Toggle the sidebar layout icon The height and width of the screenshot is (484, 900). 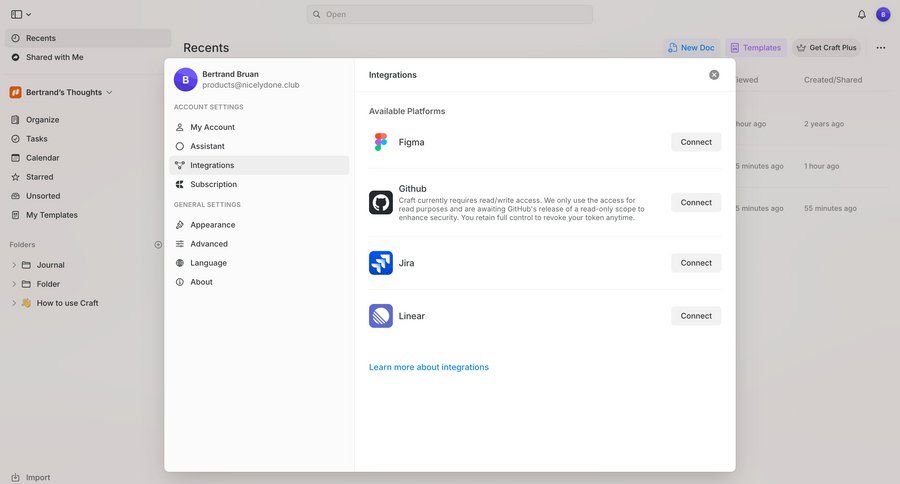coord(16,14)
